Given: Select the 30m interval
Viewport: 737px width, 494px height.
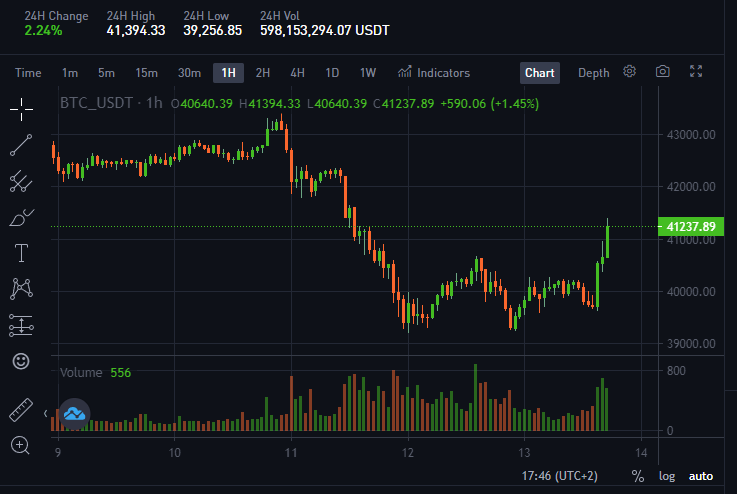Looking at the screenshot, I should [x=189, y=73].
